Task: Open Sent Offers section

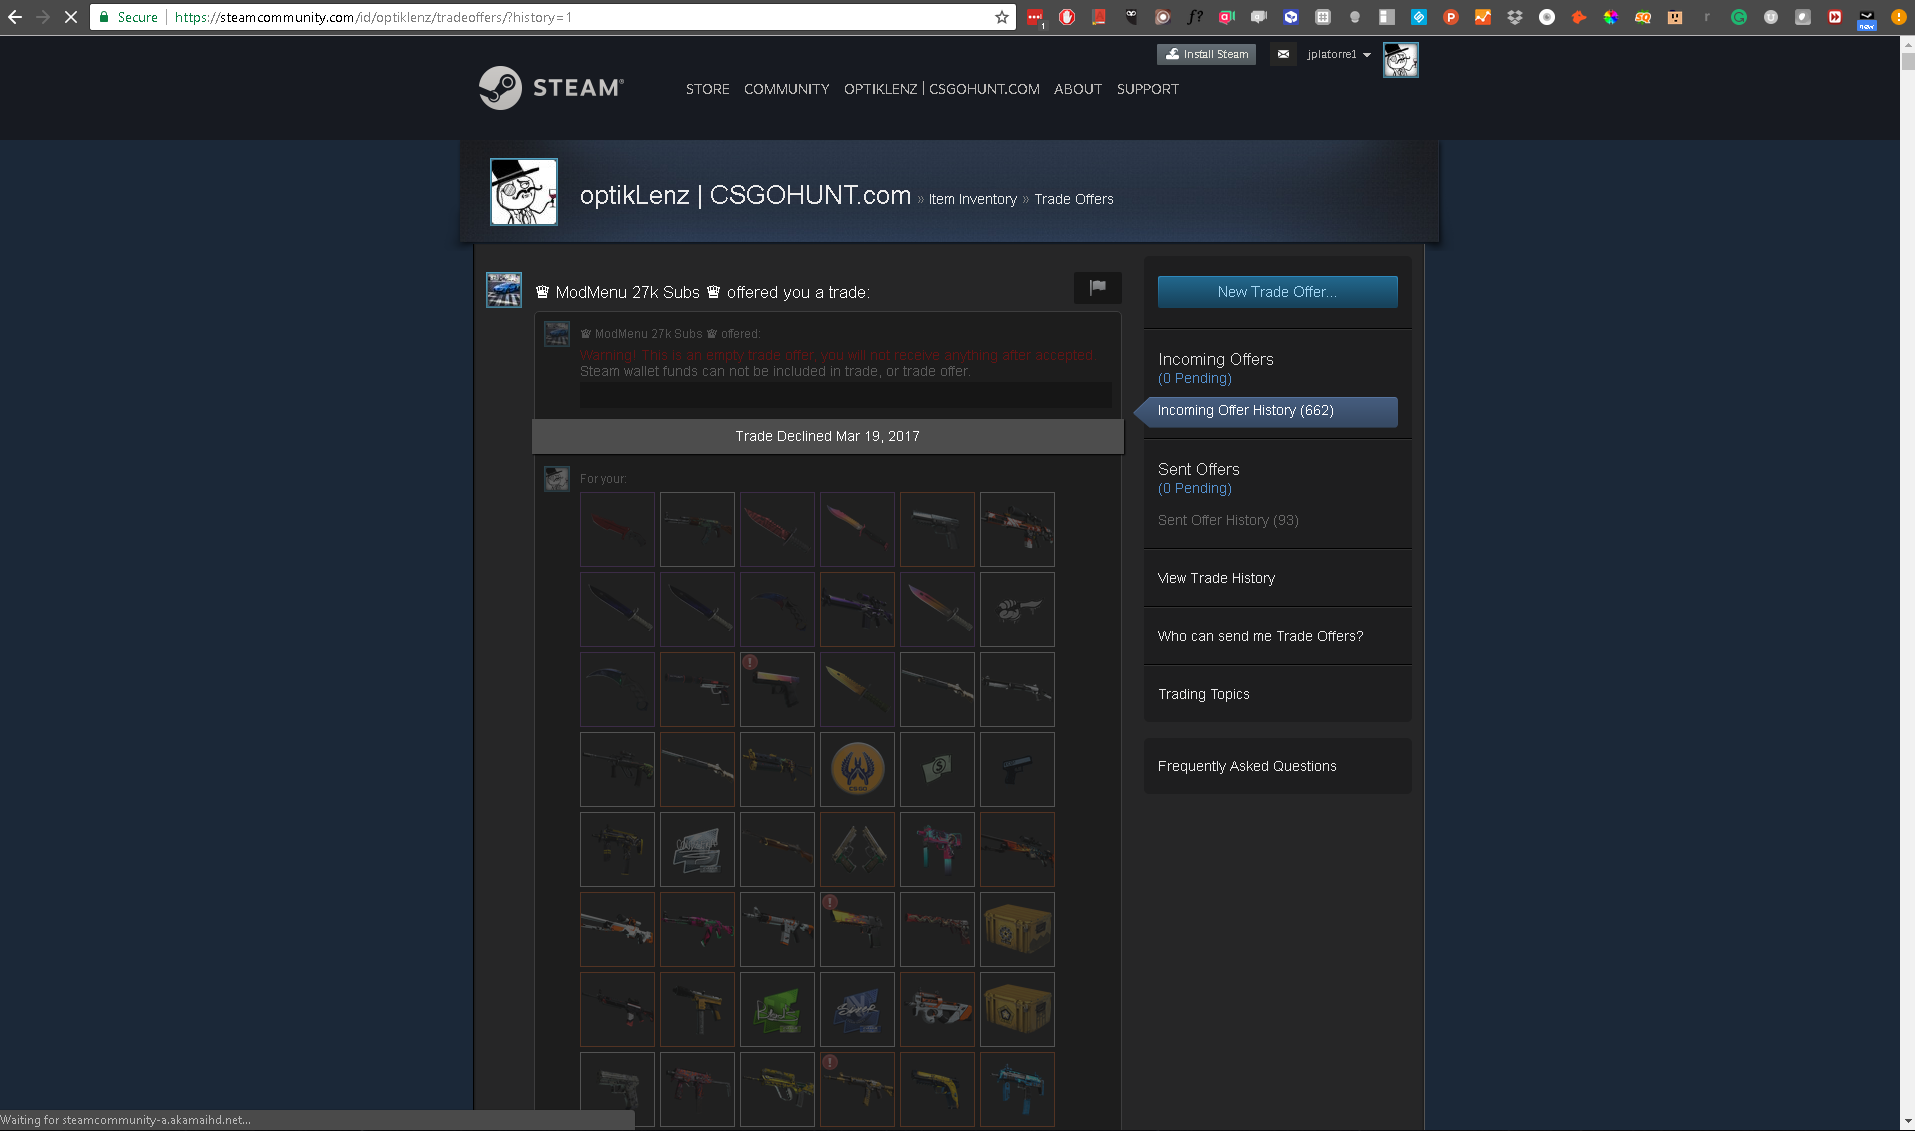Action: 1199,469
